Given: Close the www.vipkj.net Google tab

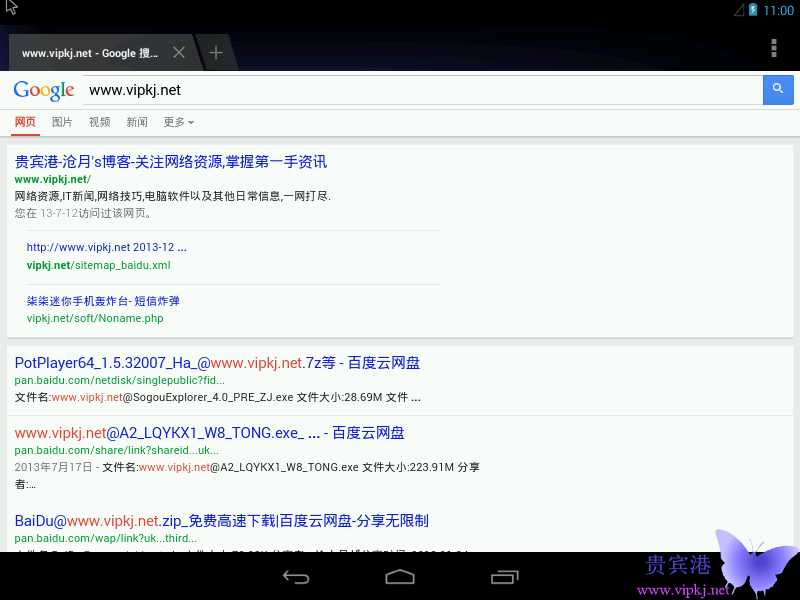Looking at the screenshot, I should pyautogui.click(x=179, y=52).
